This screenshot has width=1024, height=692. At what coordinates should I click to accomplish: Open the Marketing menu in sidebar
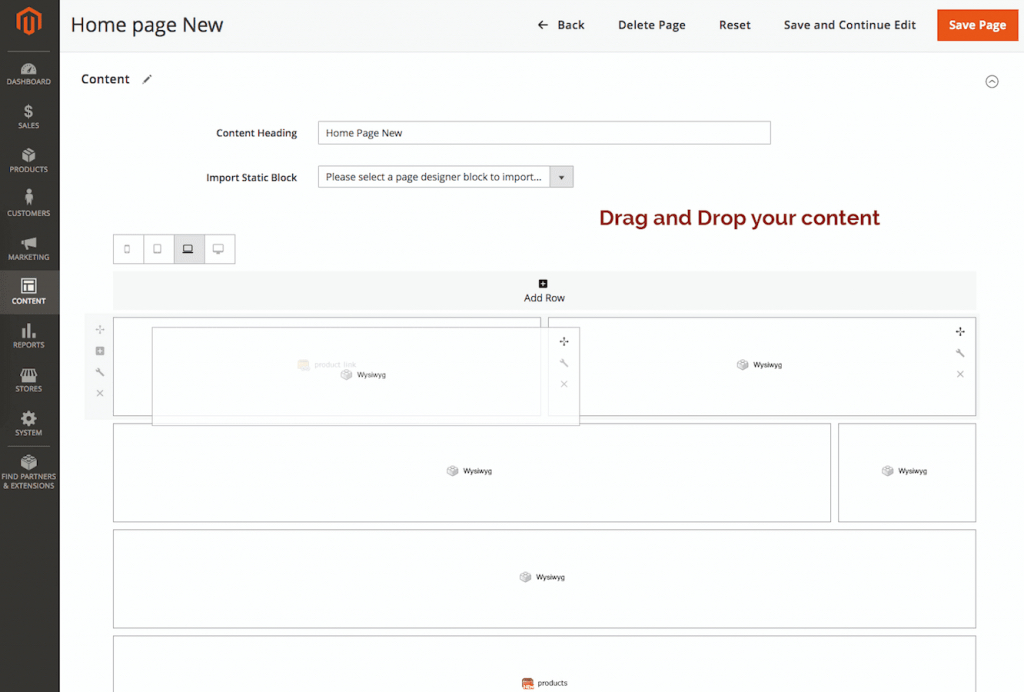(29, 248)
